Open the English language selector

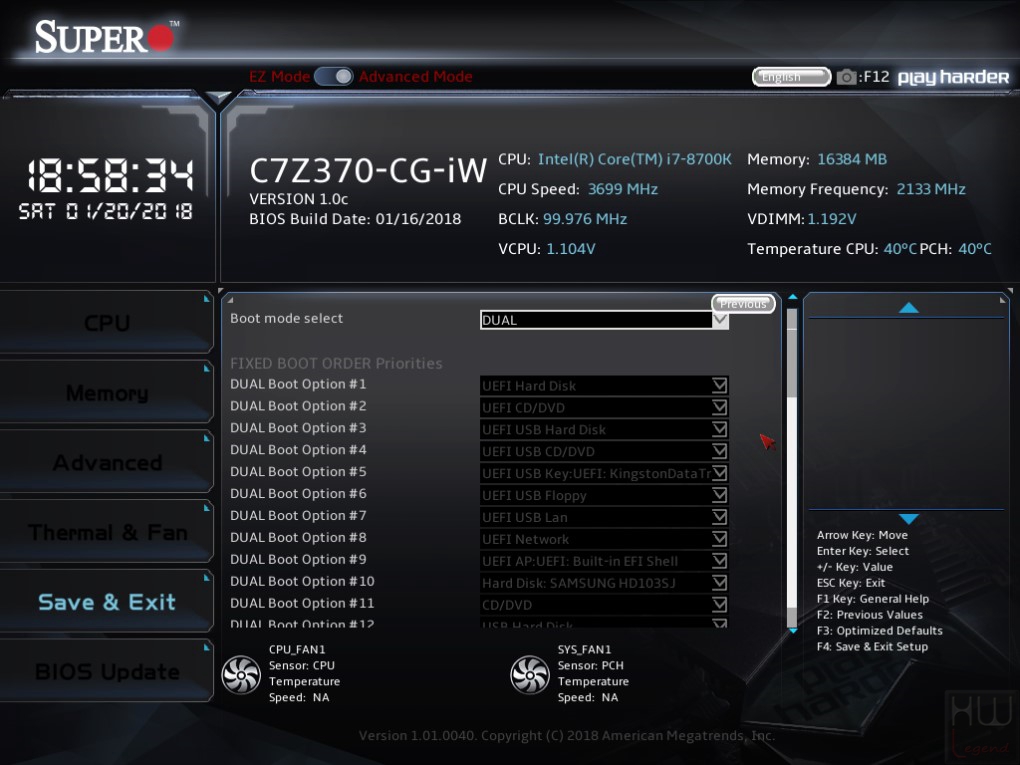pos(791,77)
